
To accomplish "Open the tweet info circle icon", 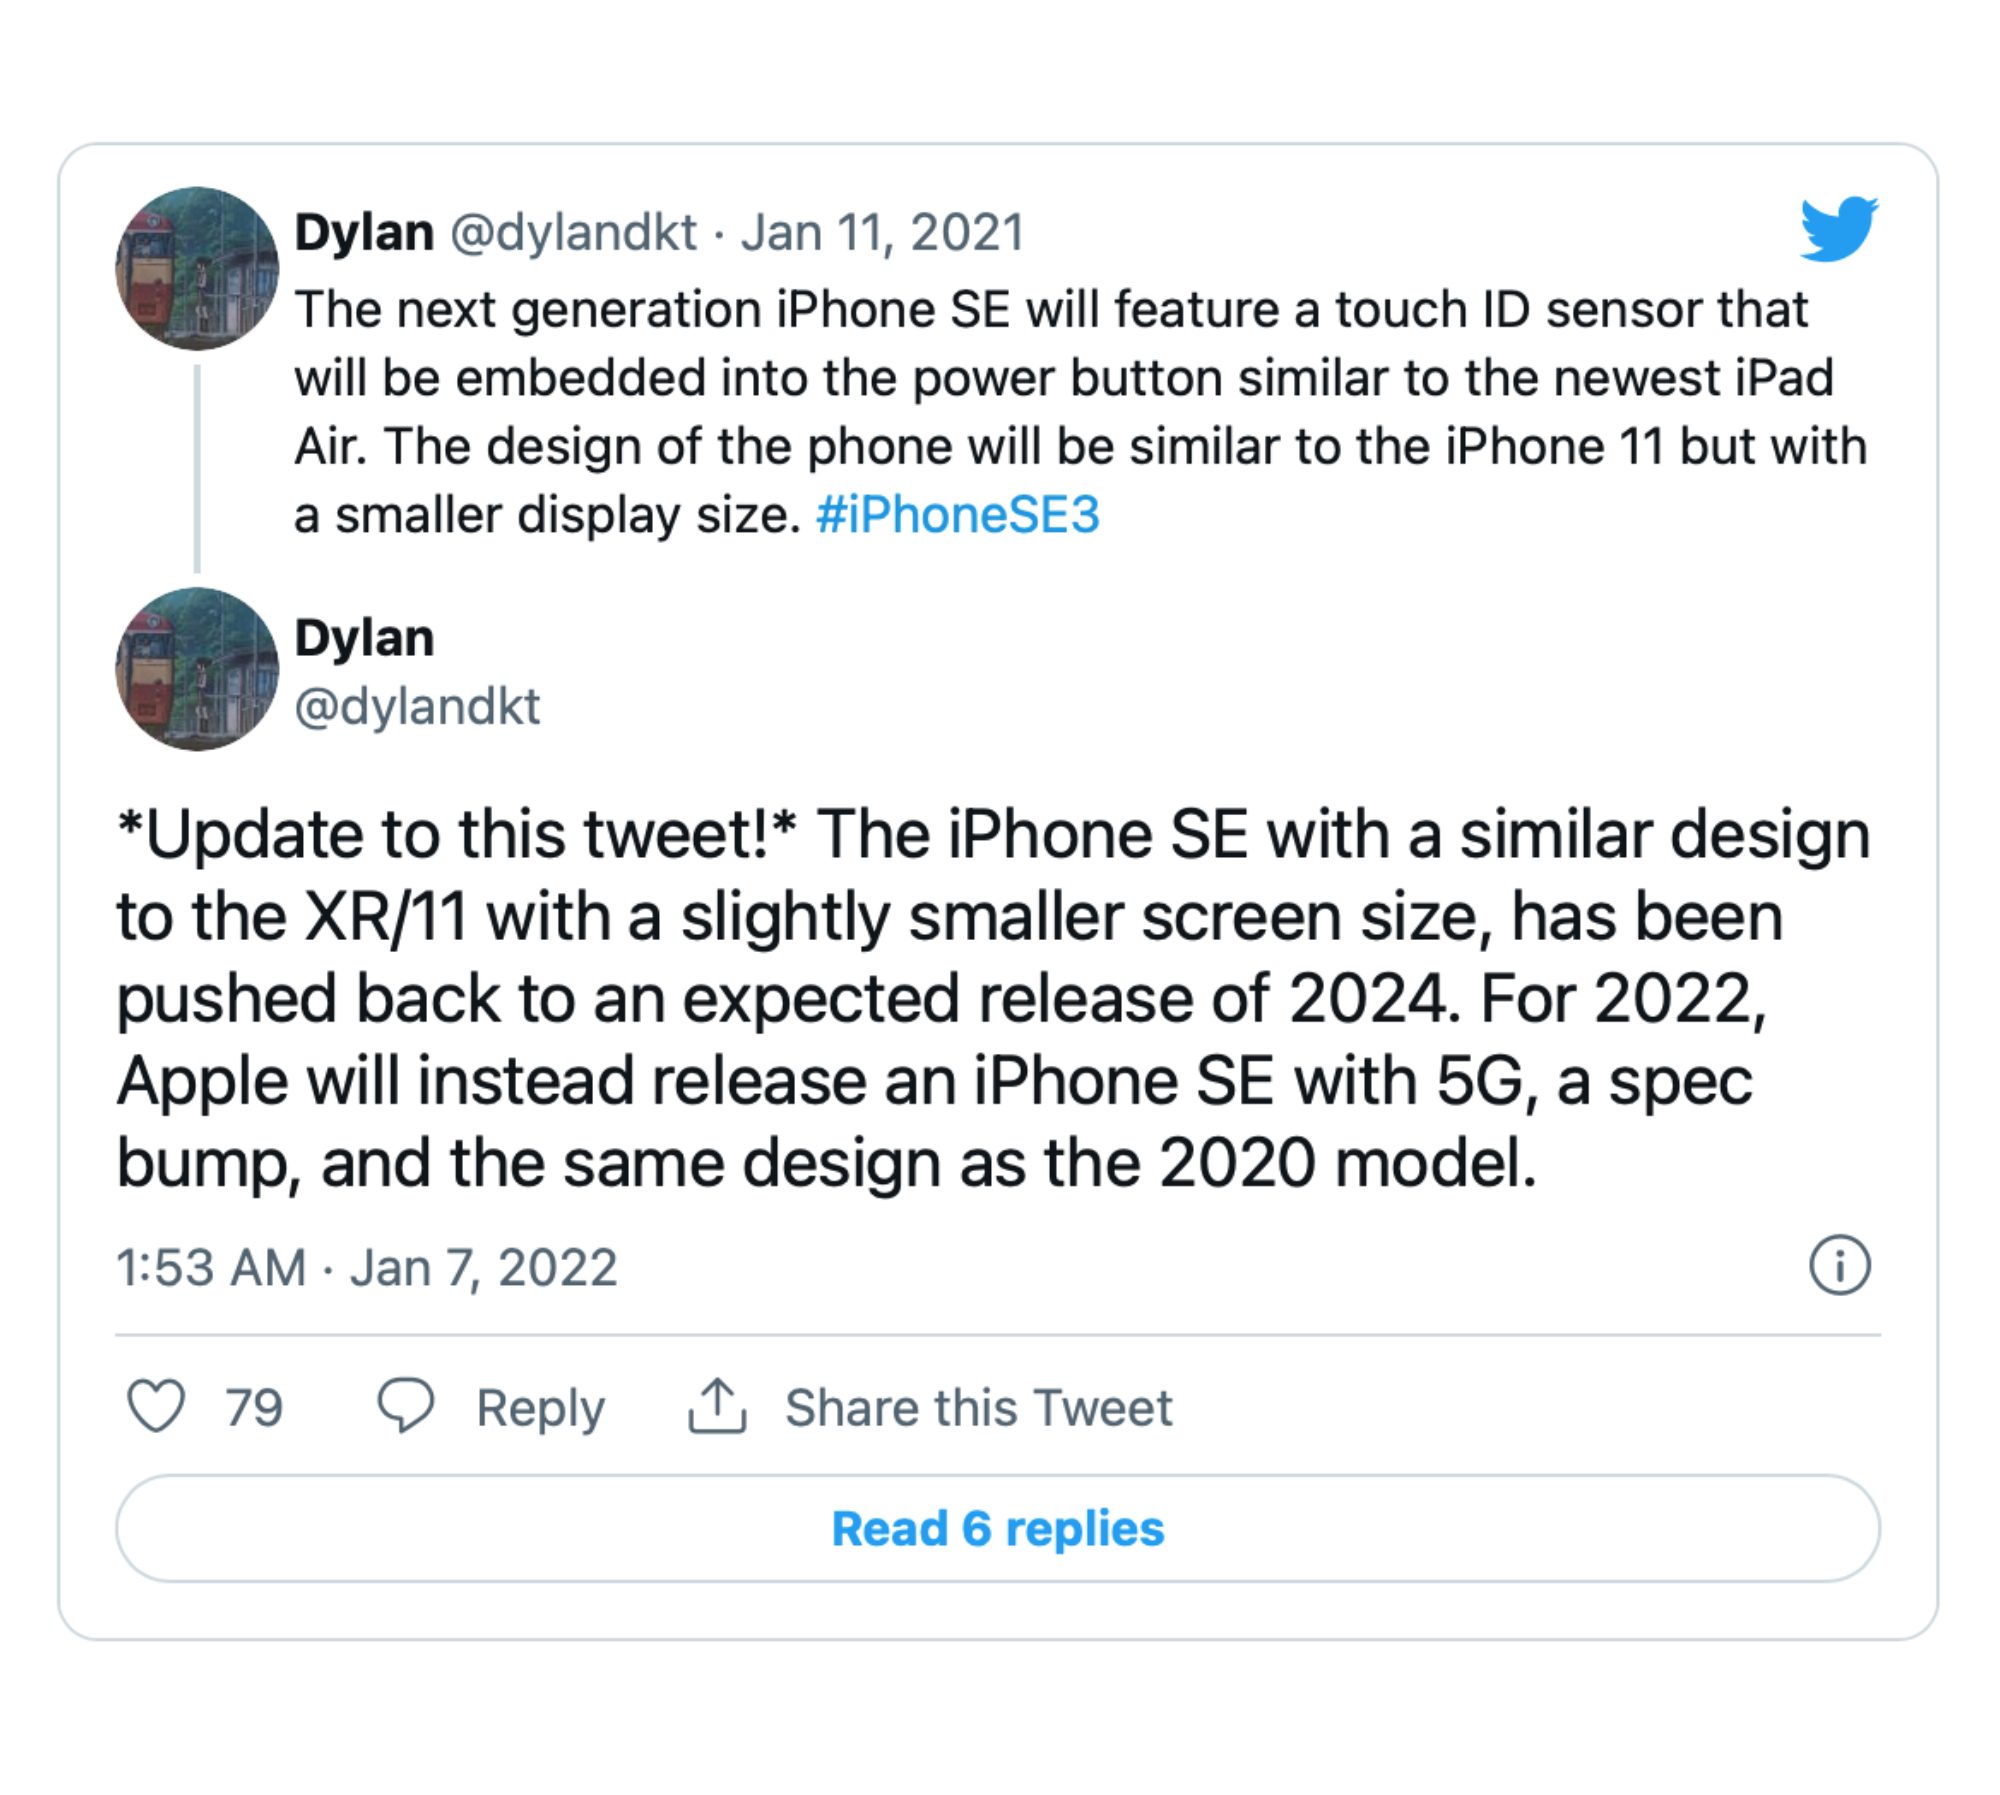I will (x=1839, y=1266).
